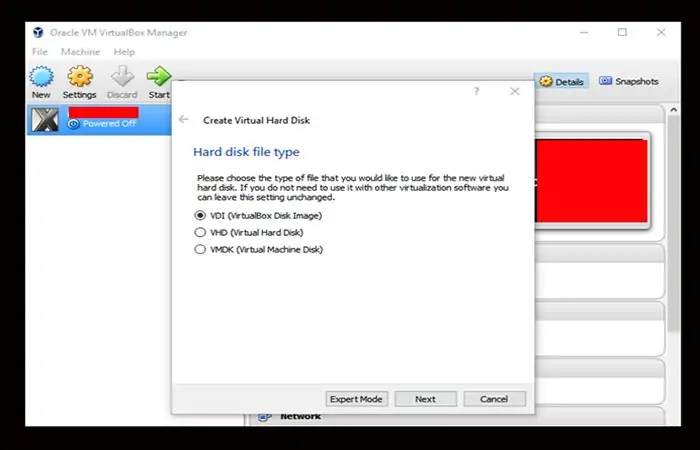Select VDI (VirtualBox Disk Image) radio button

pyautogui.click(x=200, y=215)
